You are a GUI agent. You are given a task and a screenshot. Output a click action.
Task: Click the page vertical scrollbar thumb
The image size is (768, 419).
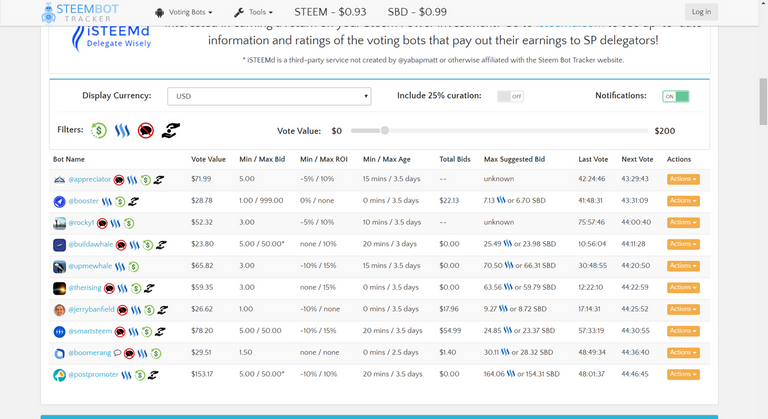tap(763, 101)
